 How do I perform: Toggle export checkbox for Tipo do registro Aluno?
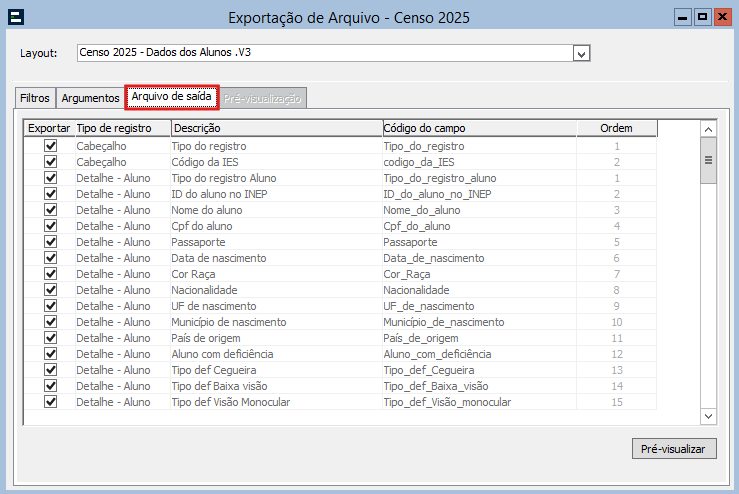pyautogui.click(x=50, y=178)
